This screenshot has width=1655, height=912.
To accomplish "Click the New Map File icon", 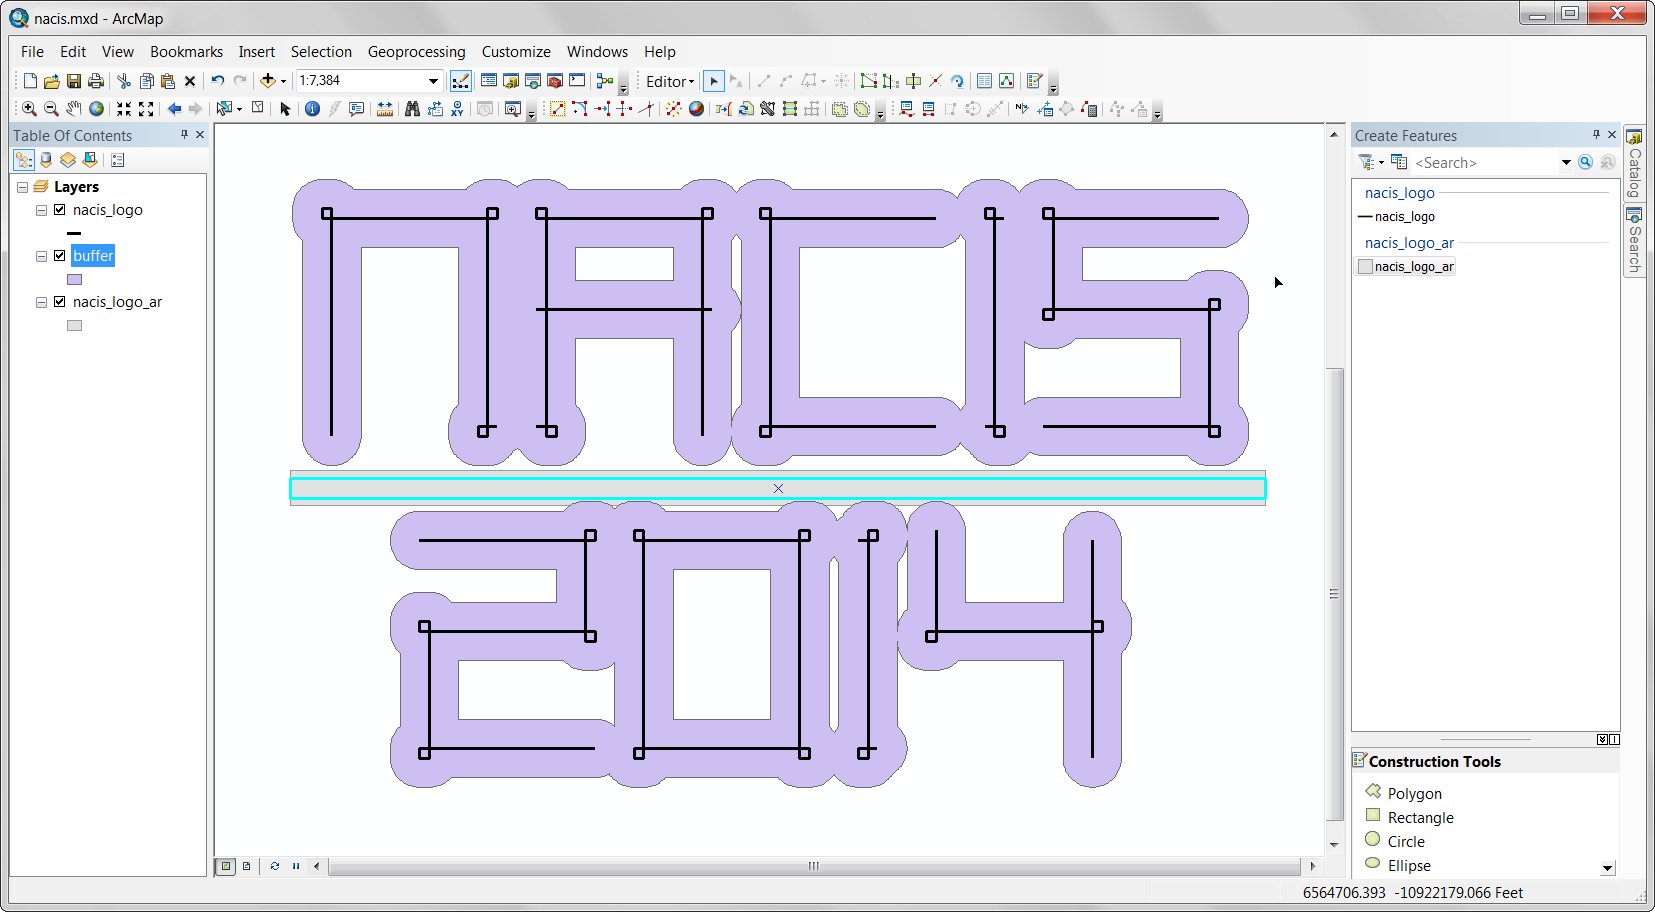I will pyautogui.click(x=30, y=81).
